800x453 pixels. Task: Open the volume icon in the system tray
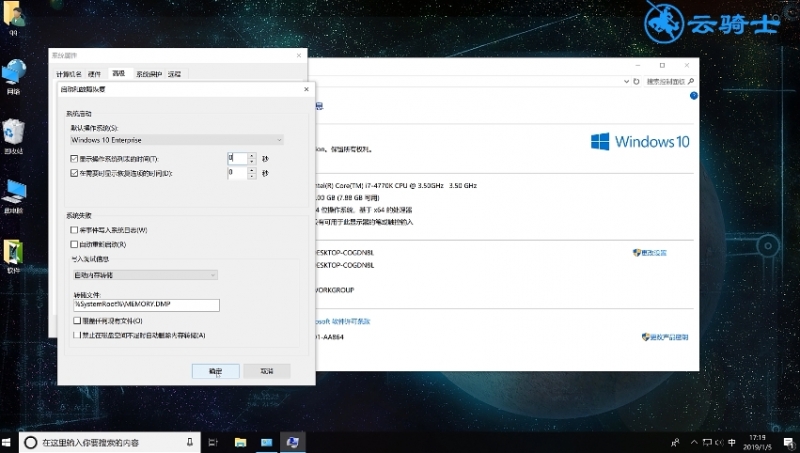[x=719, y=442]
